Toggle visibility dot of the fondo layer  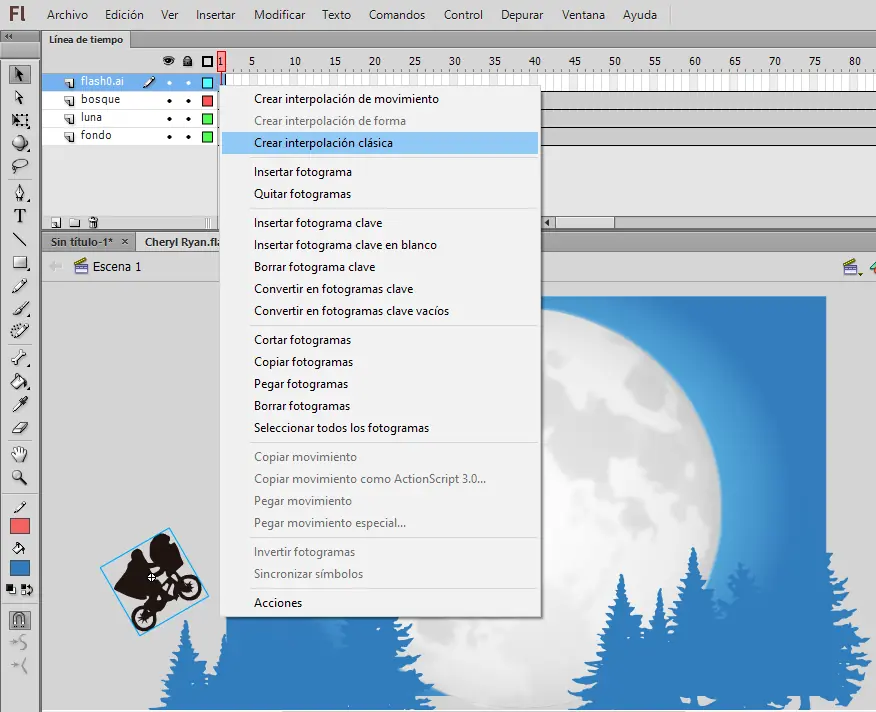click(169, 137)
